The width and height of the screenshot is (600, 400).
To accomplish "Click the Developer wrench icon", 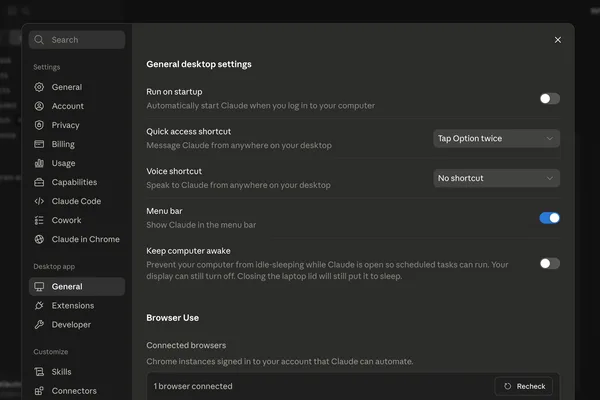I will pyautogui.click(x=39, y=325).
